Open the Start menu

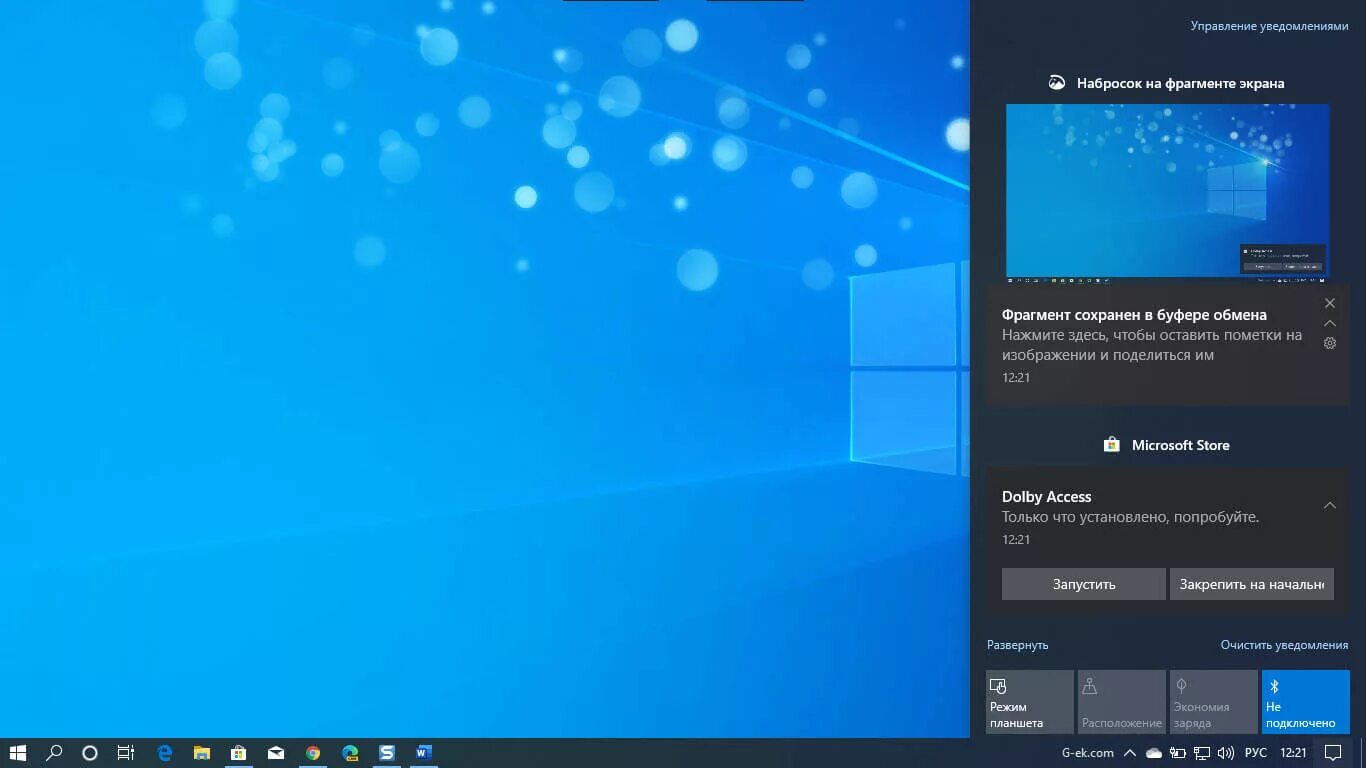(18, 753)
